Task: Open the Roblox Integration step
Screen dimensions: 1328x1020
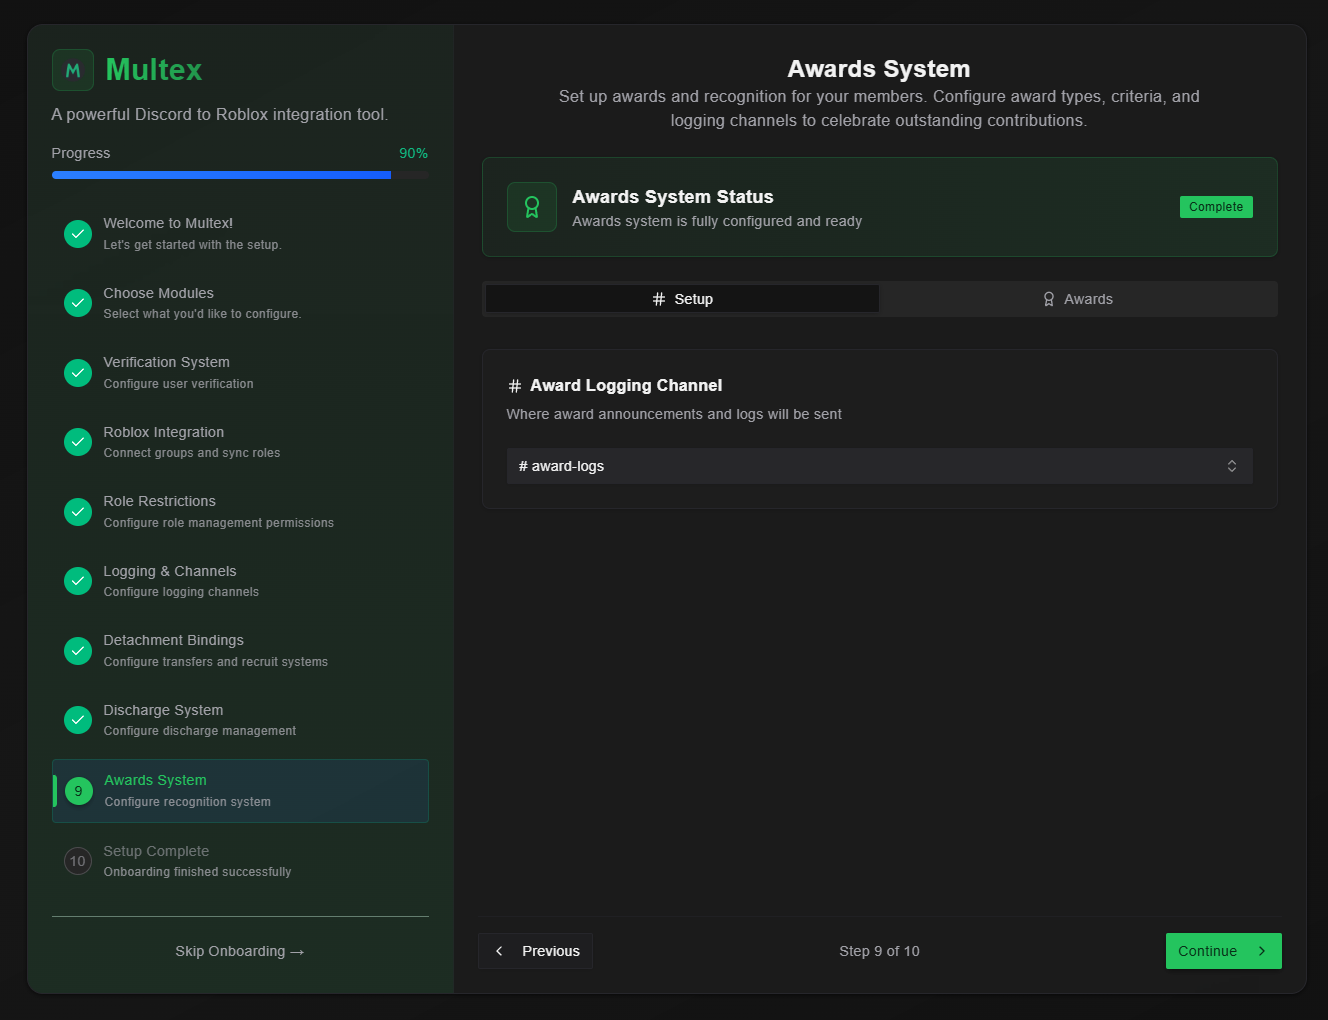Action: pos(240,442)
